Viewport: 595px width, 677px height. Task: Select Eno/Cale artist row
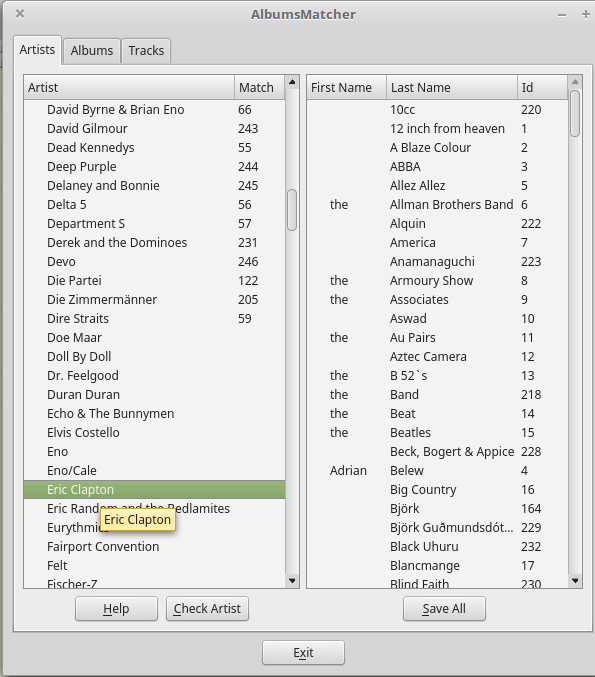tap(155, 471)
